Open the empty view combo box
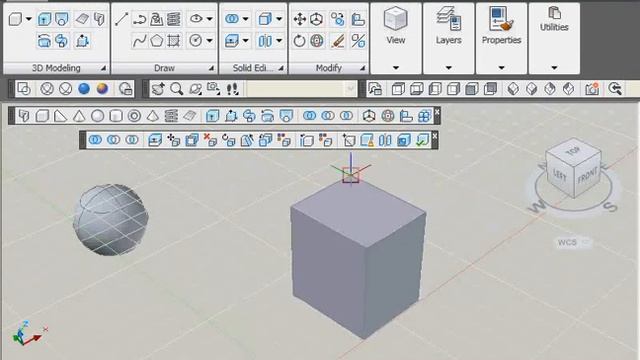640x360 pixels. [x=301, y=89]
